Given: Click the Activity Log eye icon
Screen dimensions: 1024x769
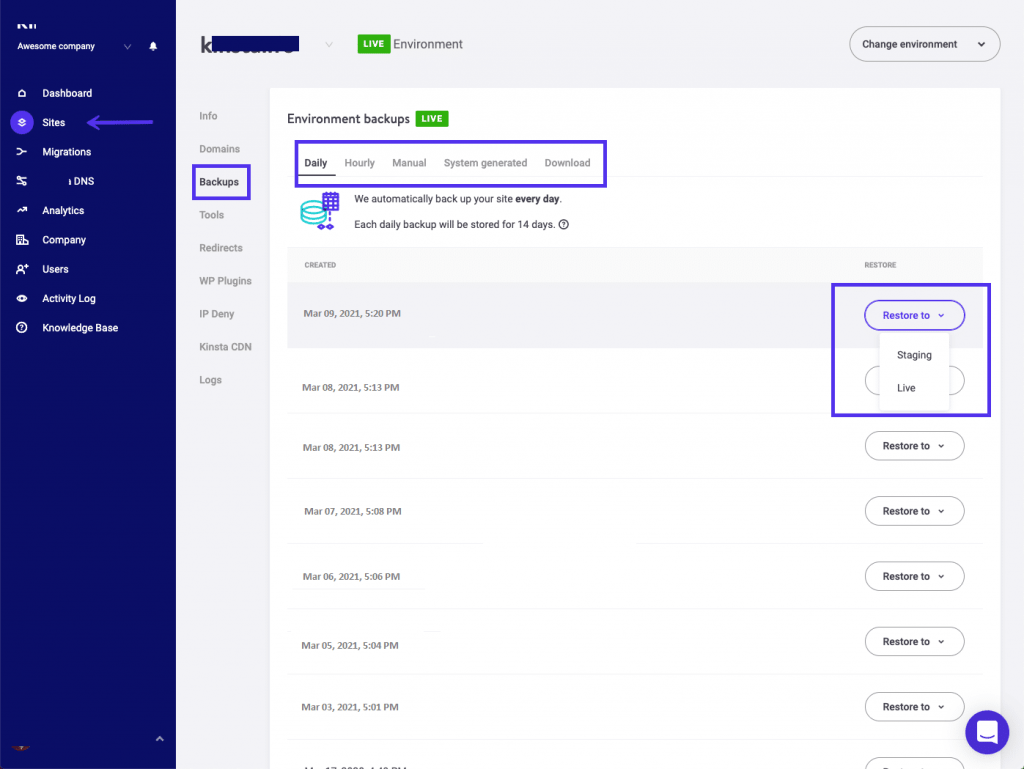Looking at the screenshot, I should (x=22, y=299).
